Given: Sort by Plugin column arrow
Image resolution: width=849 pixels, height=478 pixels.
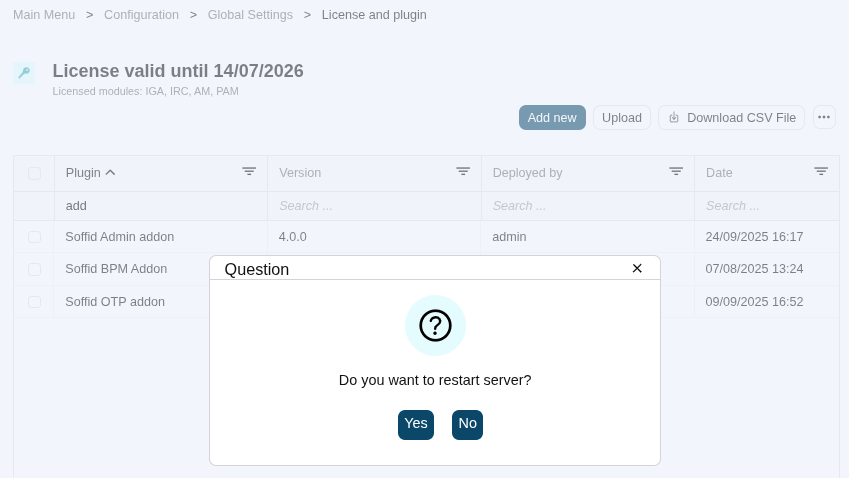Looking at the screenshot, I should click(110, 173).
